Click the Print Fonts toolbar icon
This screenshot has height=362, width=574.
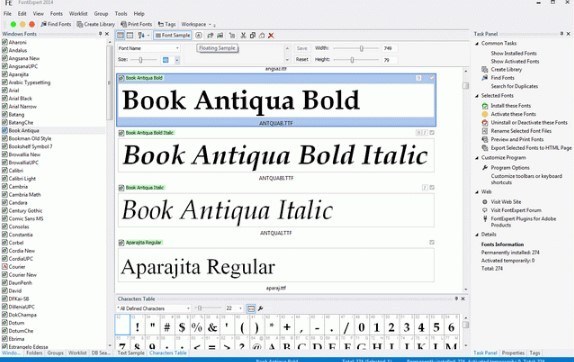click(x=124, y=24)
